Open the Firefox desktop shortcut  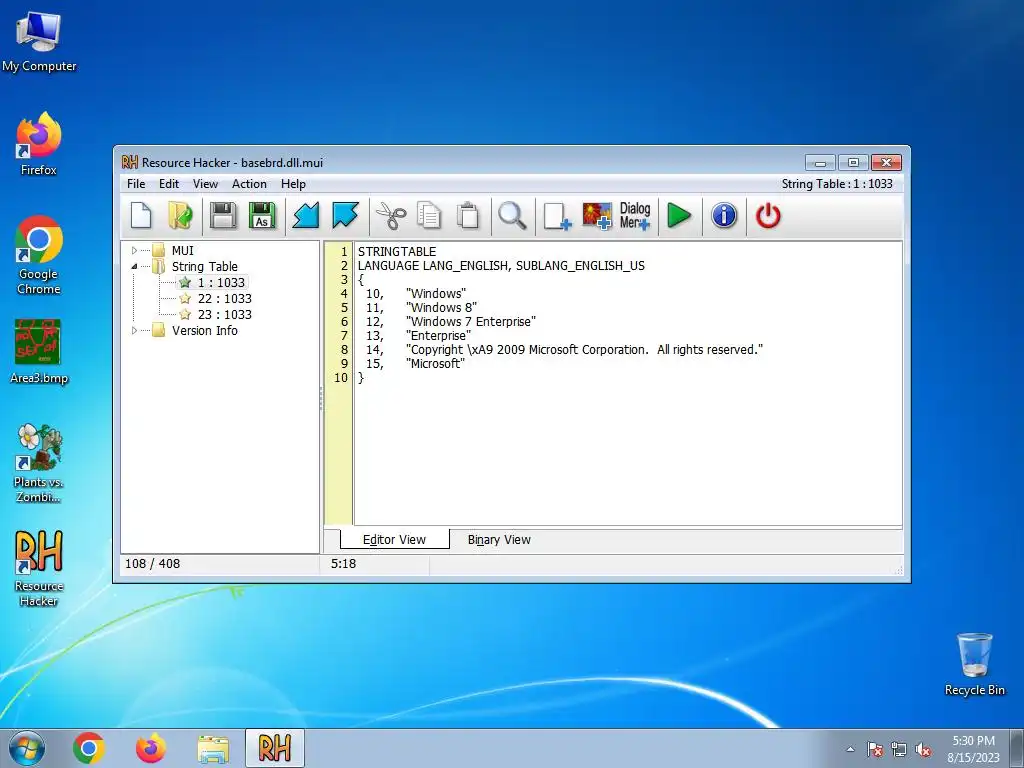tap(39, 145)
